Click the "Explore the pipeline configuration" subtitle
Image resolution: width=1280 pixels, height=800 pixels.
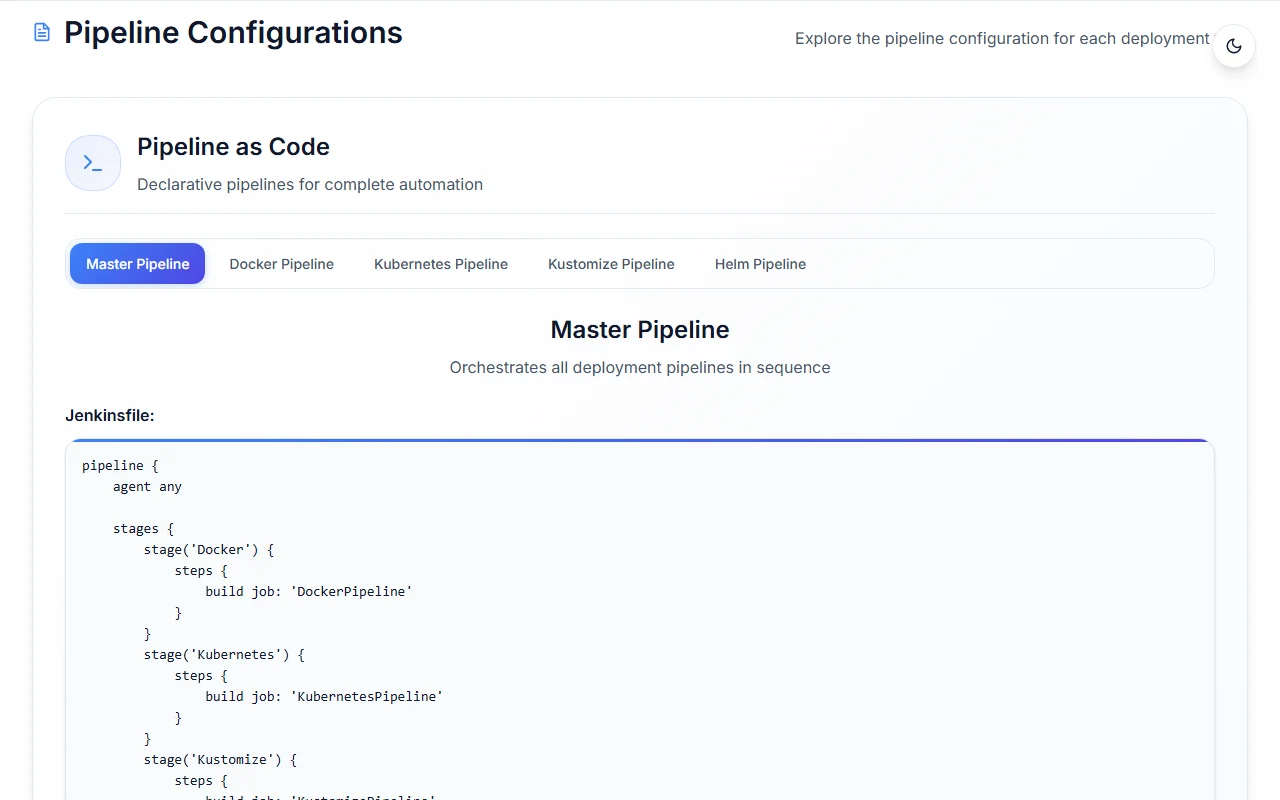(1002, 39)
